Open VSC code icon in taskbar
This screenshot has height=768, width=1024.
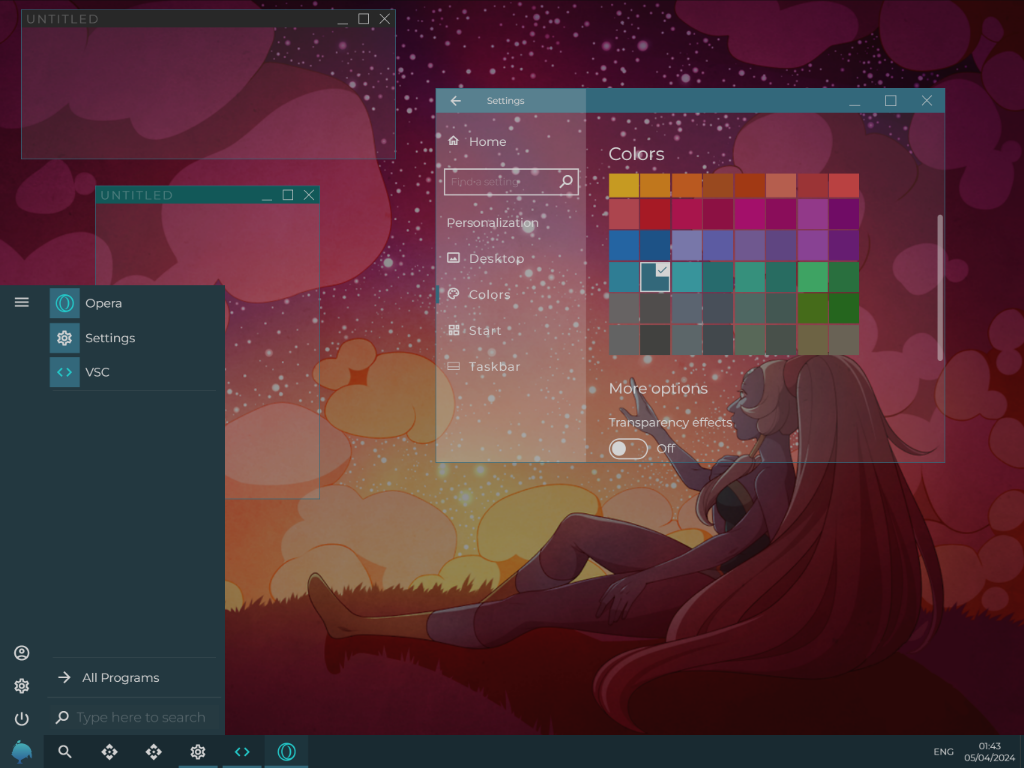tap(242, 752)
